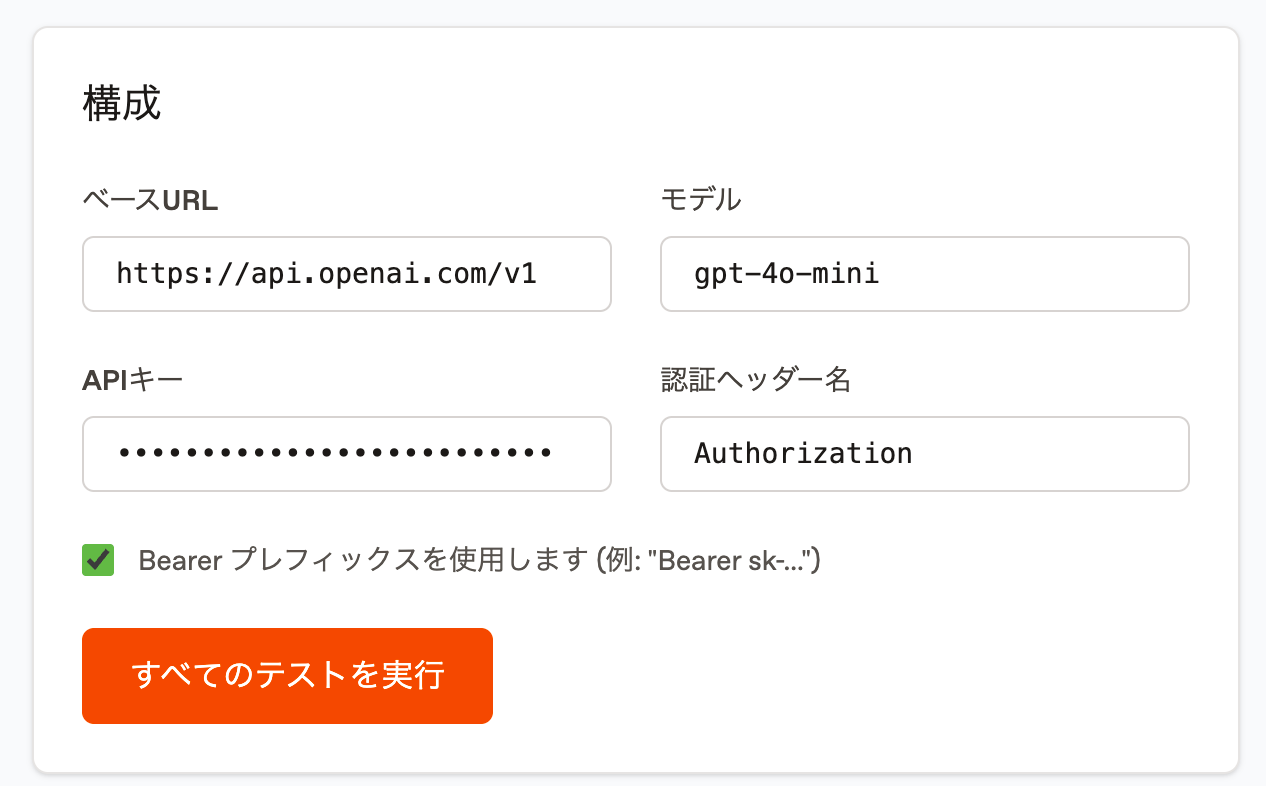The width and height of the screenshot is (1266, 786).
Task: Click the ベースURL label text
Action: click(150, 201)
